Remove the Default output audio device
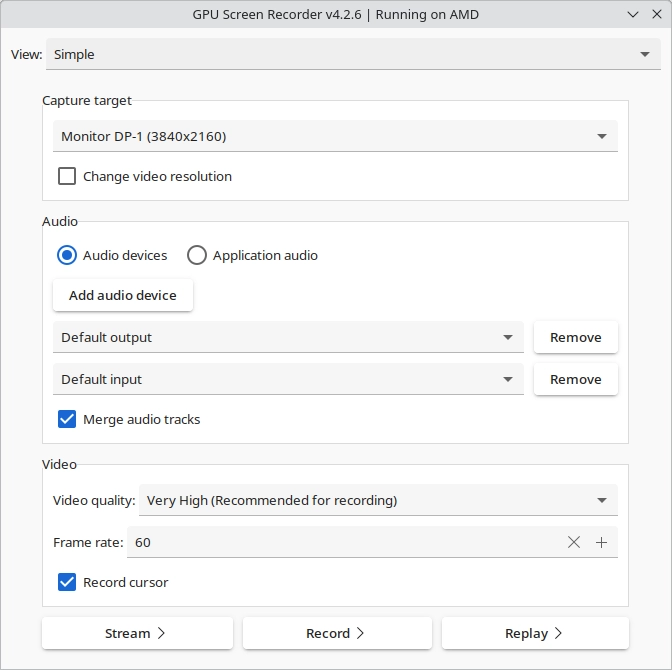 tap(576, 337)
